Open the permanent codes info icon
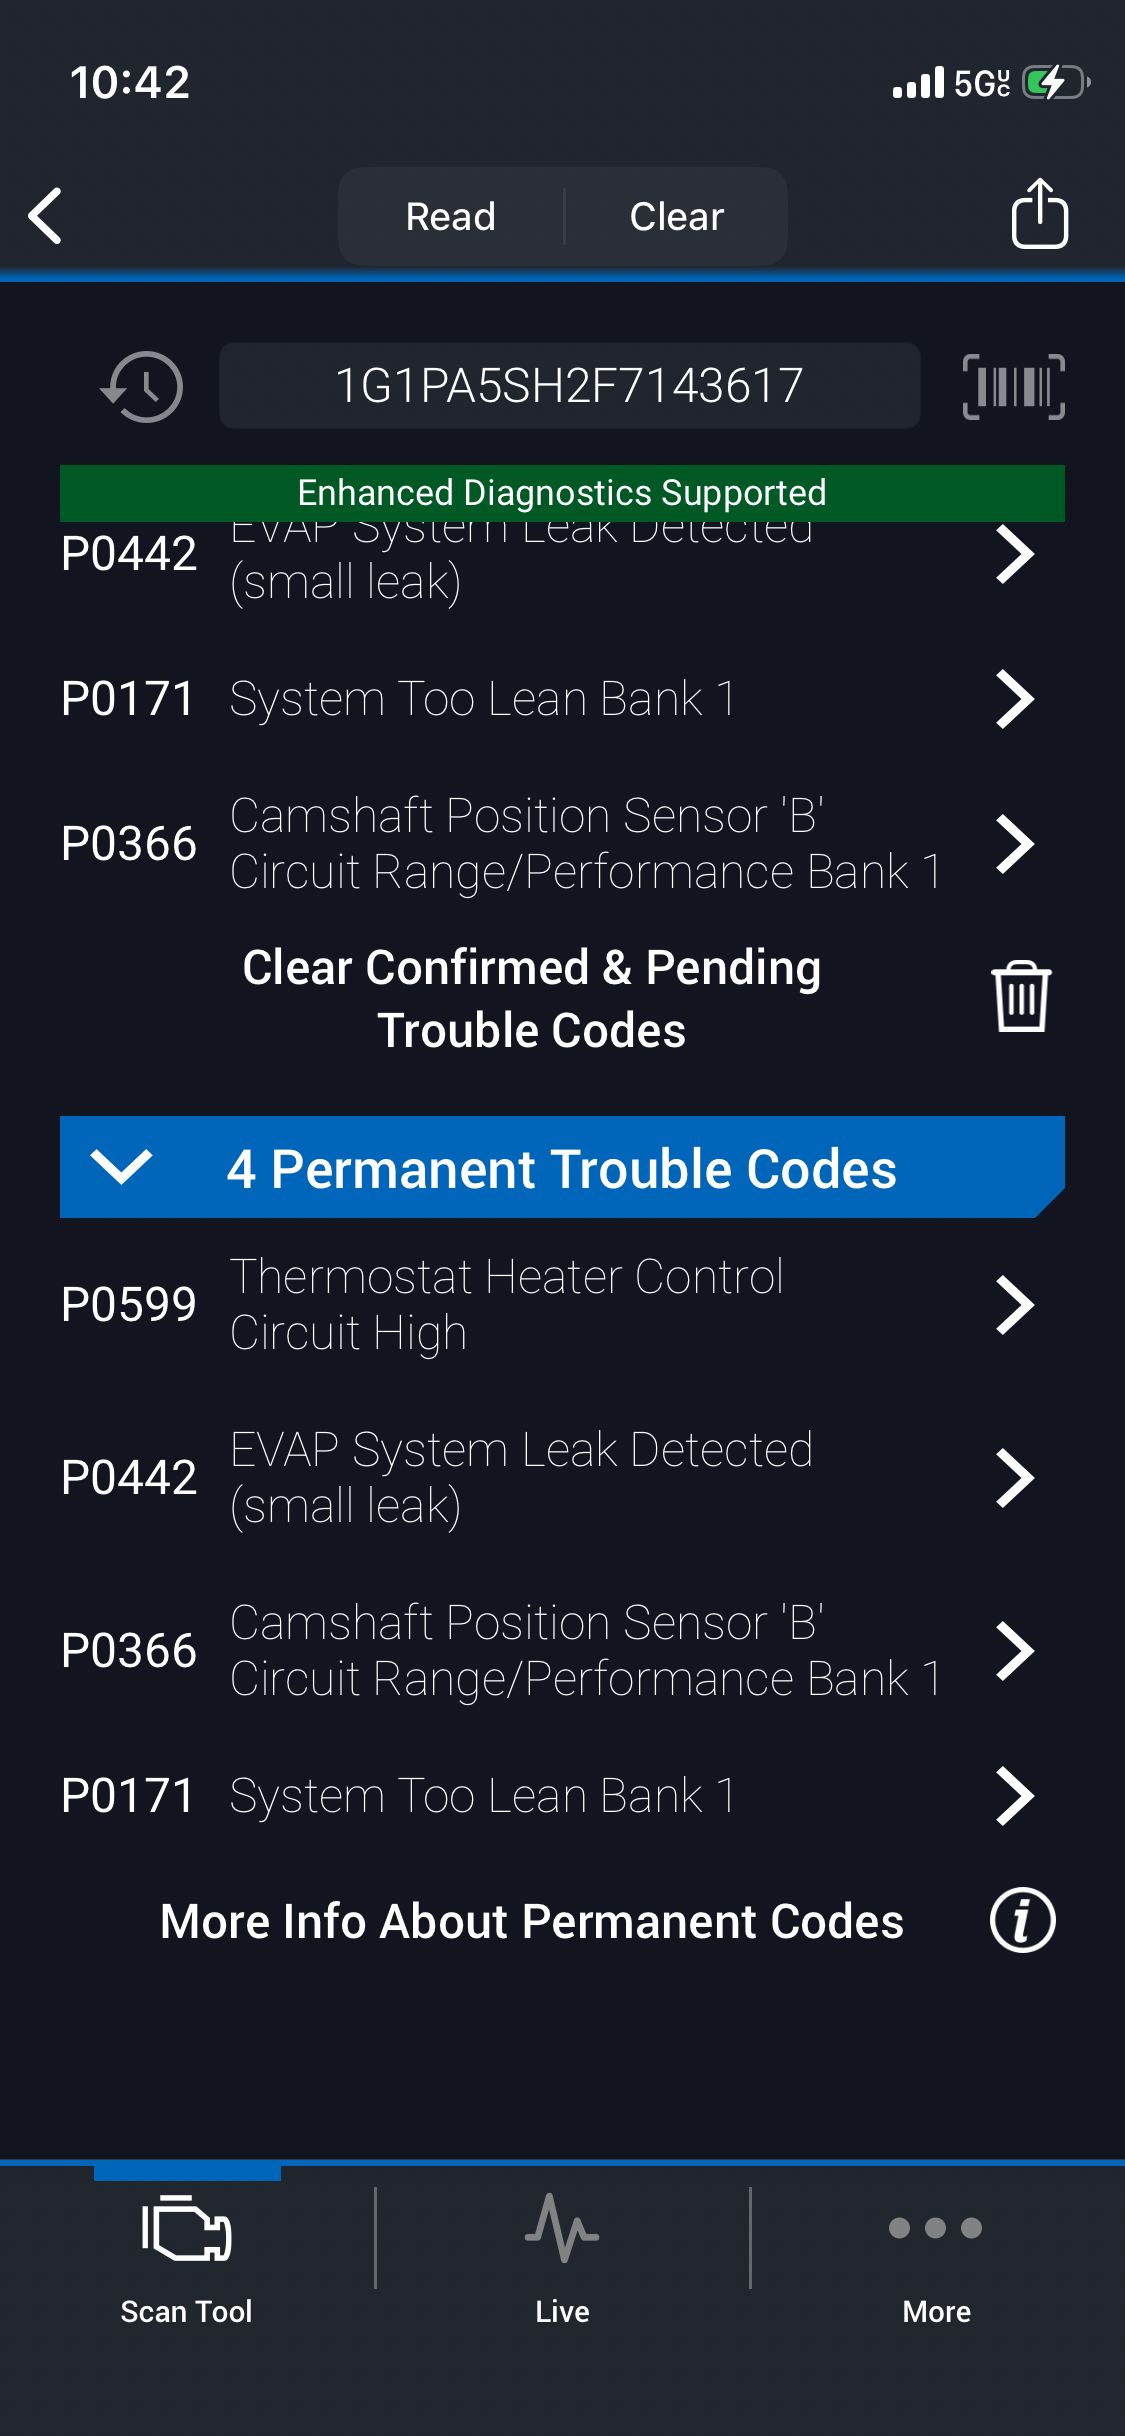This screenshot has width=1125, height=2436. click(1022, 1920)
